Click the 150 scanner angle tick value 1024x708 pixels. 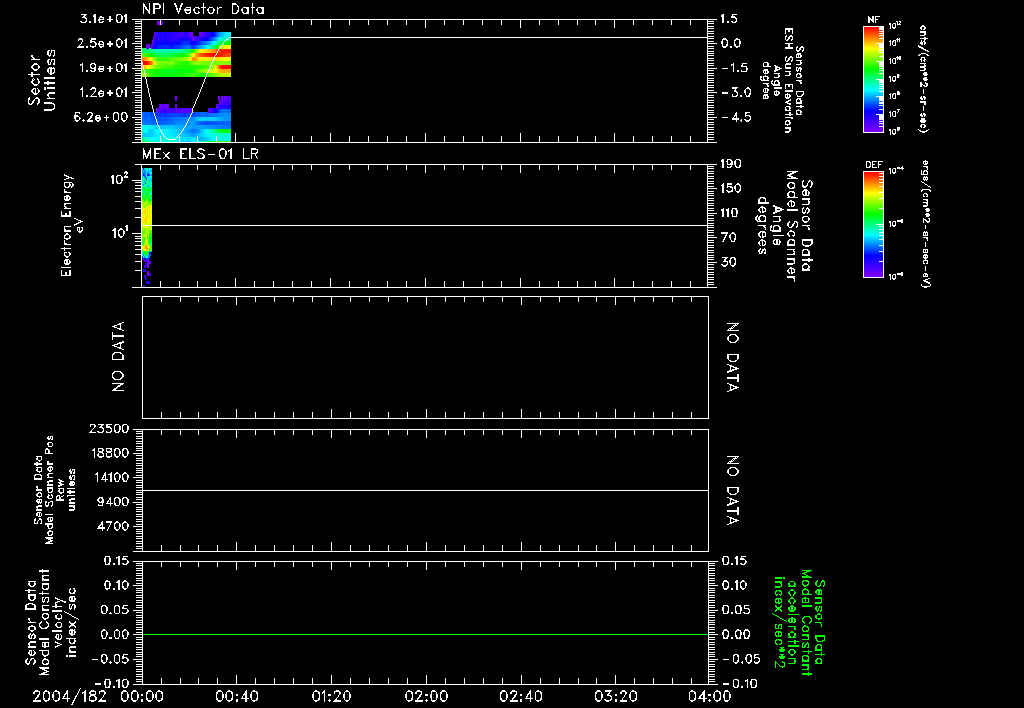(x=731, y=189)
